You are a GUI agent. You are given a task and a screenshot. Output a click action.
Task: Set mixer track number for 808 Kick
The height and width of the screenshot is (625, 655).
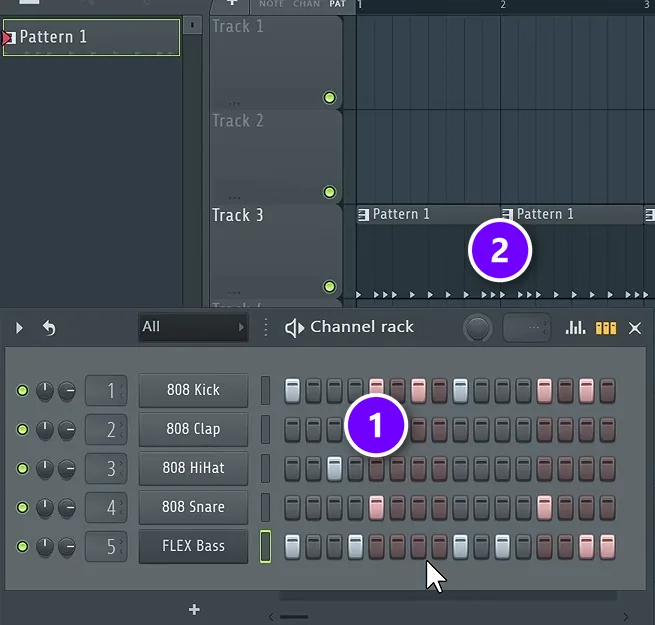tap(106, 391)
